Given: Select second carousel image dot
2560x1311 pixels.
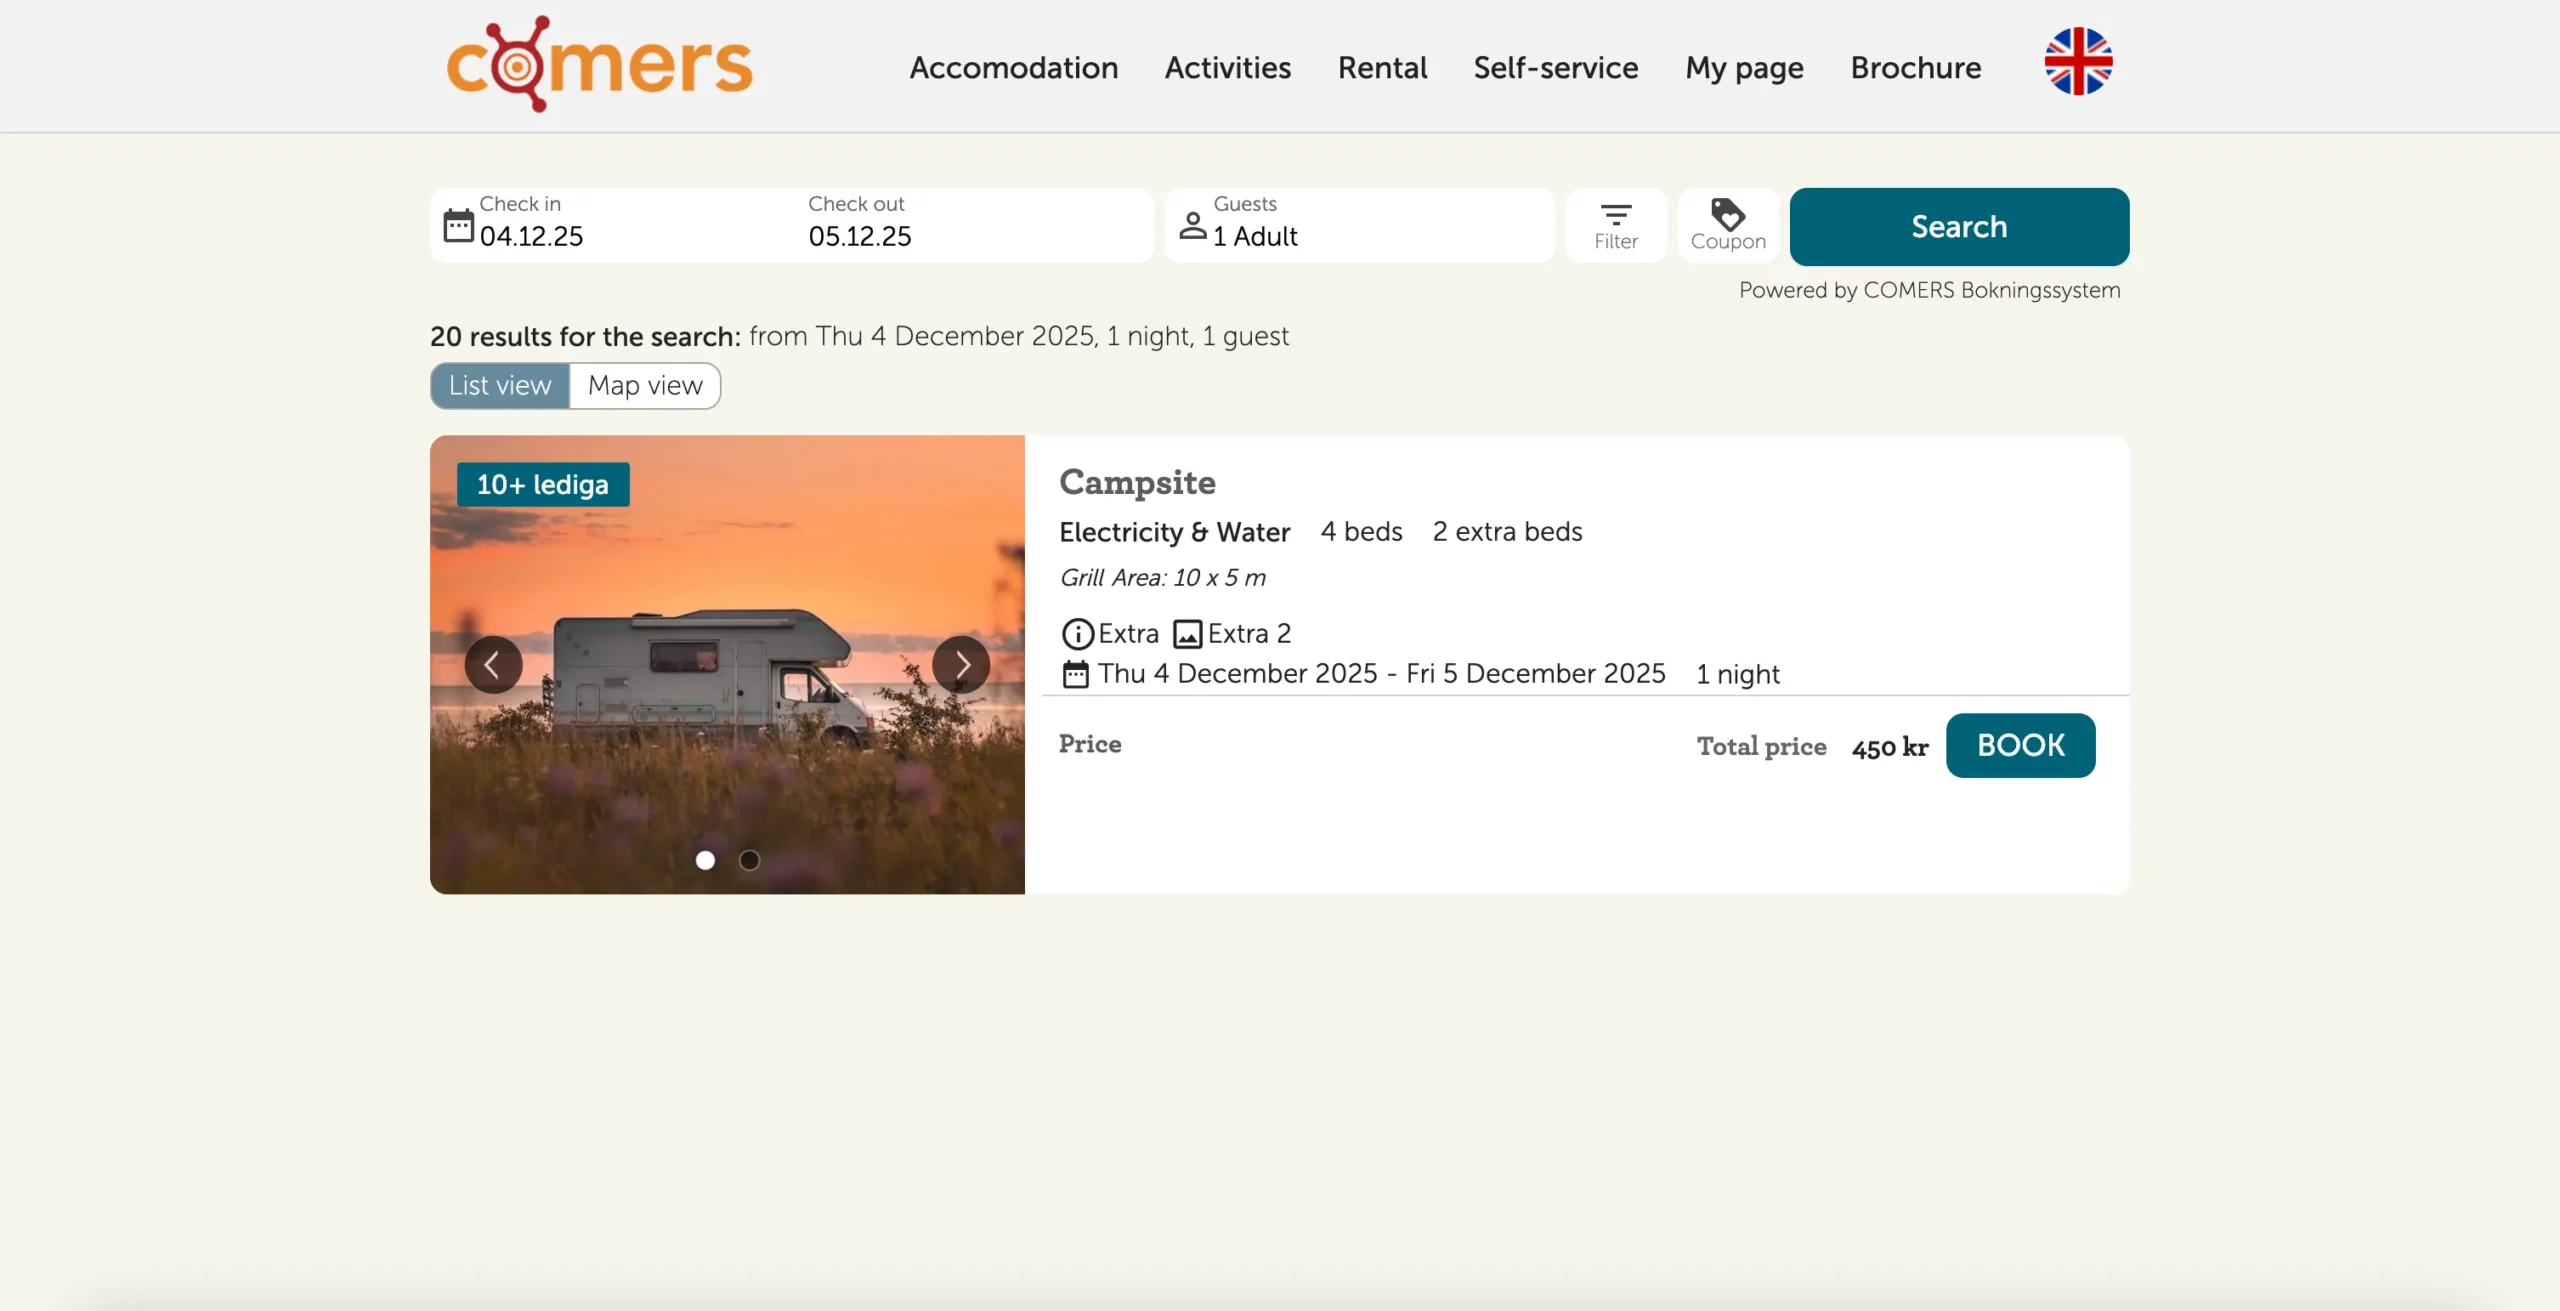Looking at the screenshot, I should 749,860.
